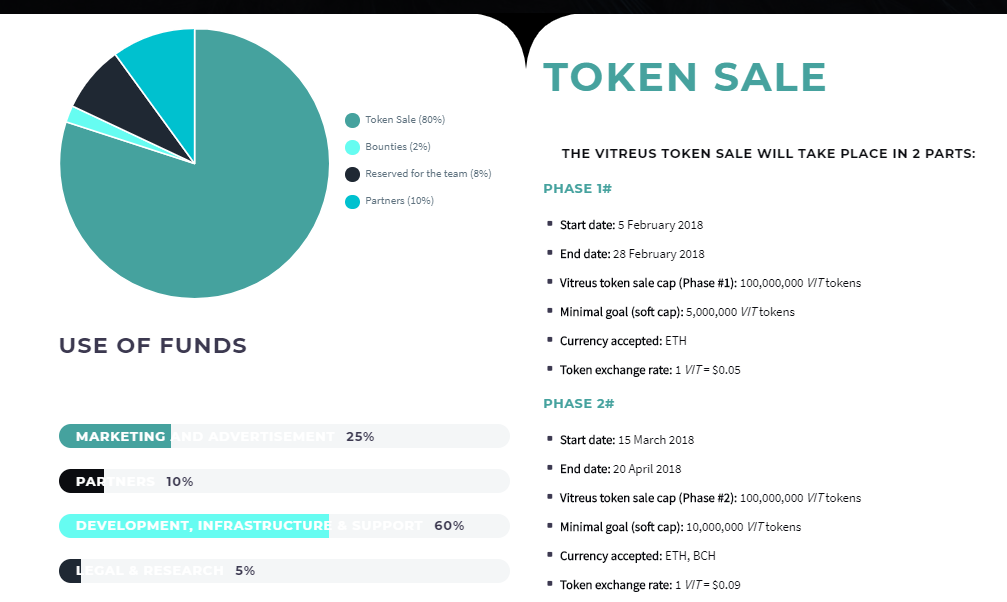Click the Bounties (2%) legend circle
The image size is (1007, 602).
pos(353,147)
